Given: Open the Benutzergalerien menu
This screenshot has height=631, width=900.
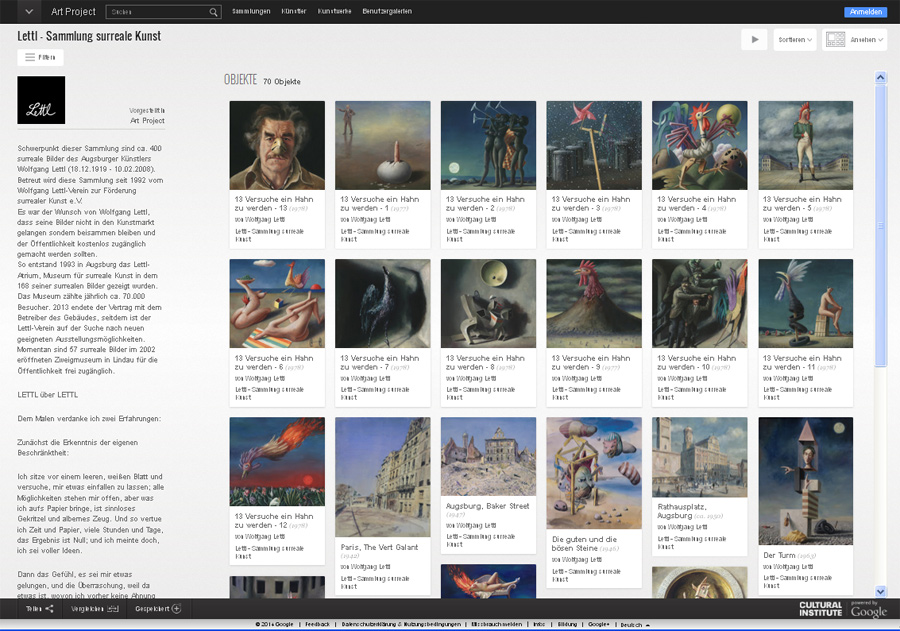Looking at the screenshot, I should tap(387, 11).
